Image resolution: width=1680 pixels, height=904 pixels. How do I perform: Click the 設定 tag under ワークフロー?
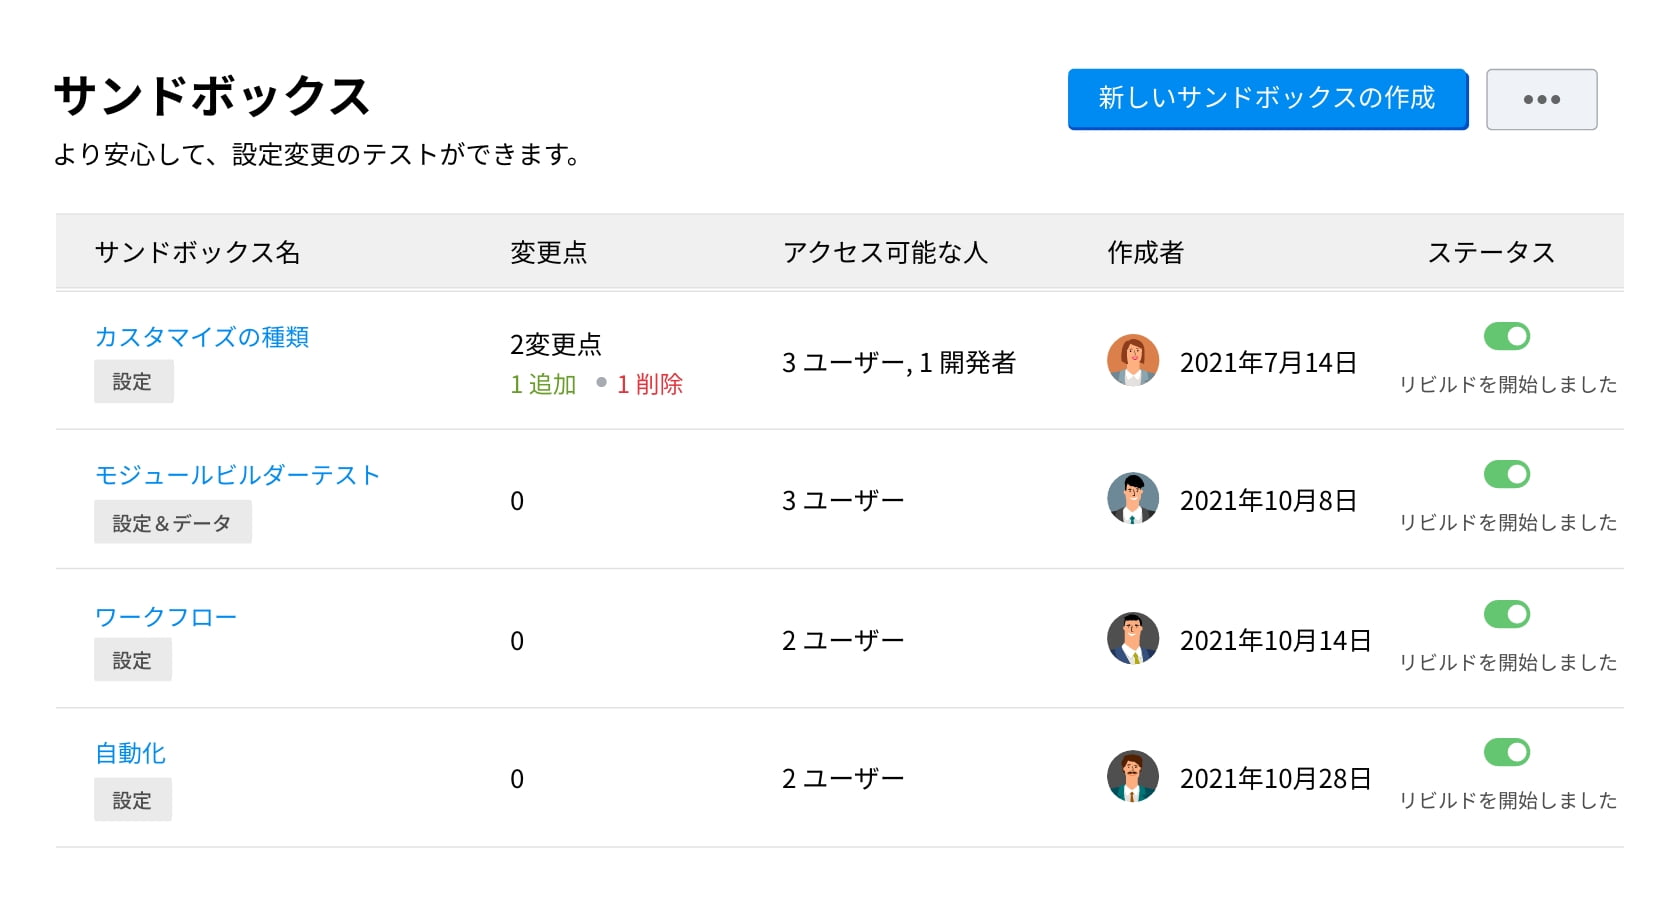[x=132, y=661]
